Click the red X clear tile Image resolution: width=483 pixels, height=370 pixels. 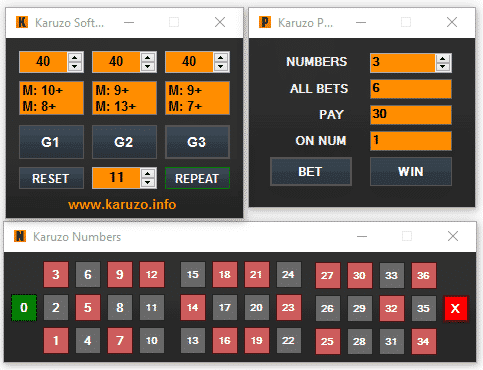(455, 308)
